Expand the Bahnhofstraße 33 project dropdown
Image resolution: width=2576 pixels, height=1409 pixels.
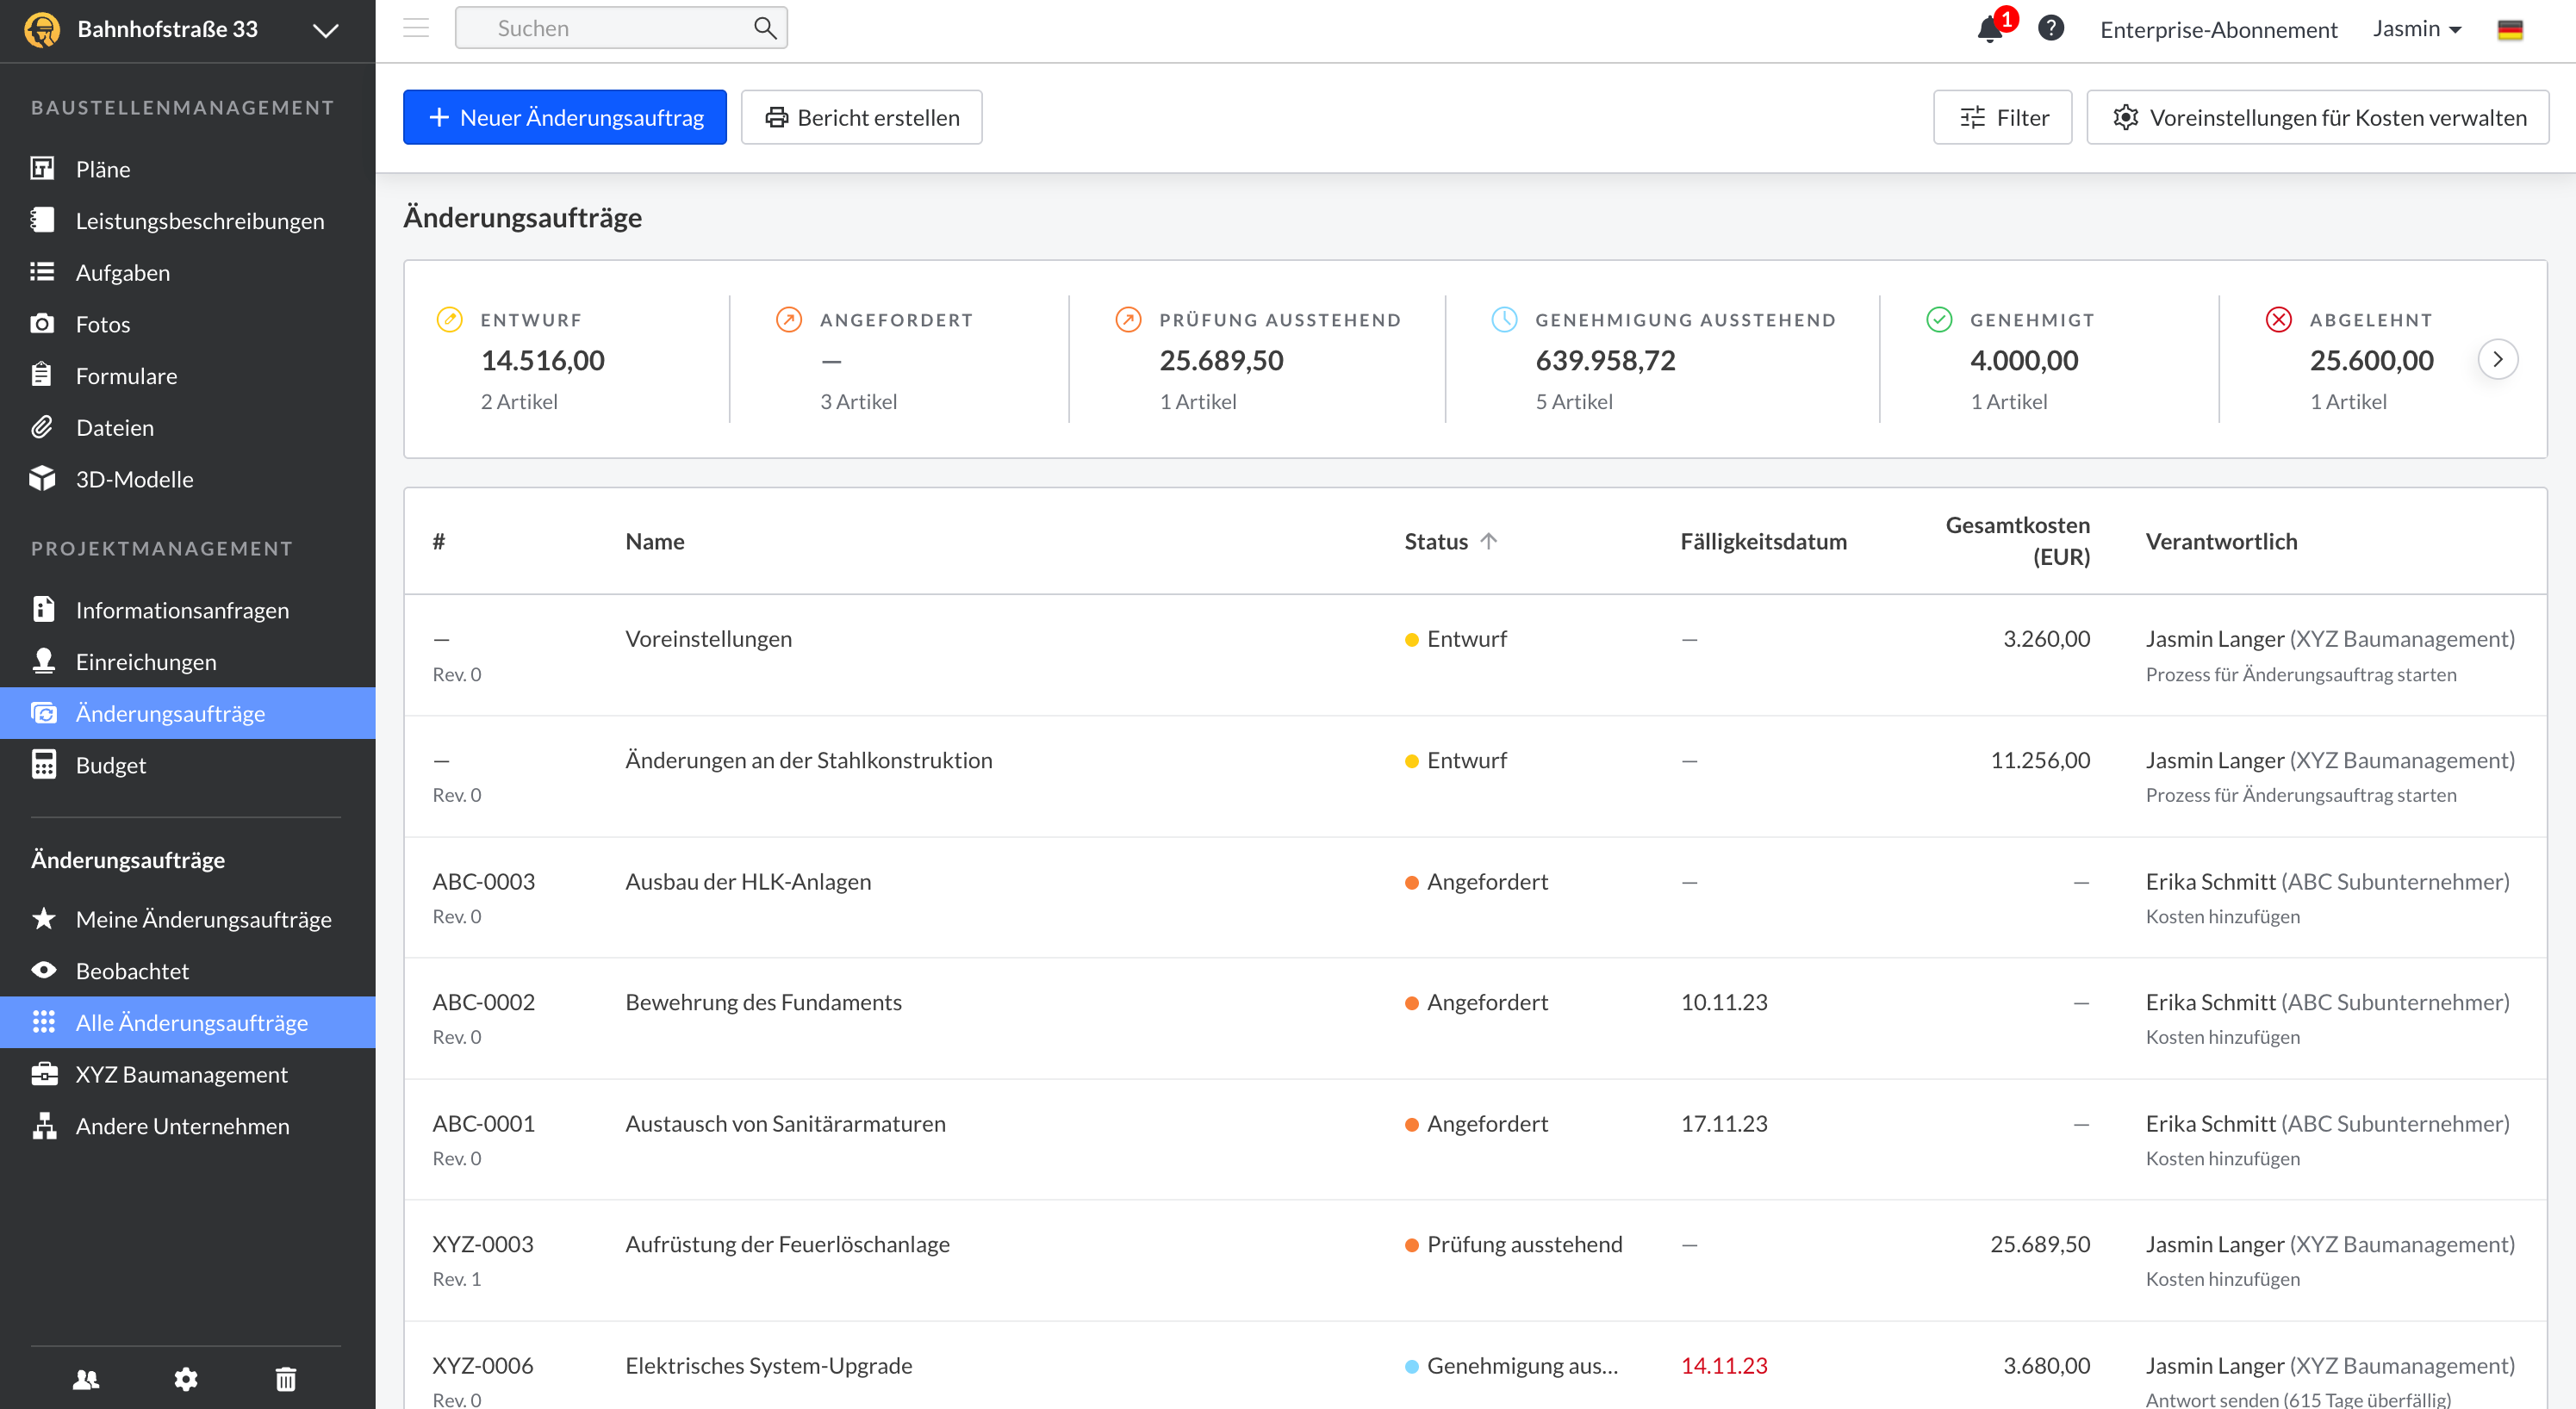(x=325, y=30)
